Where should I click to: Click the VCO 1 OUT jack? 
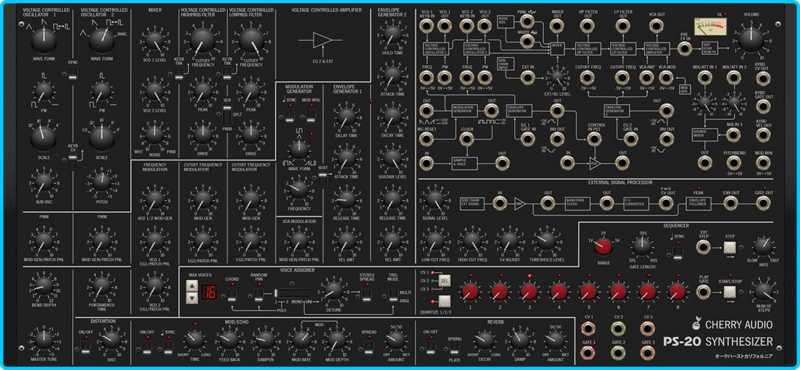coord(444,26)
